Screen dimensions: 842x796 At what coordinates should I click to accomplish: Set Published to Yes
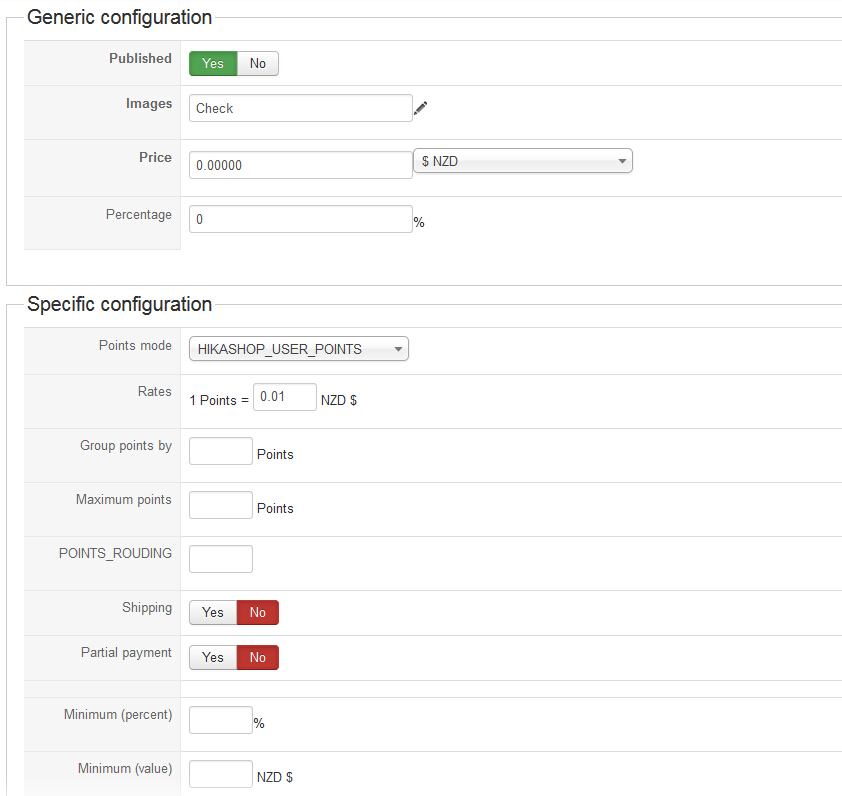(x=213, y=64)
